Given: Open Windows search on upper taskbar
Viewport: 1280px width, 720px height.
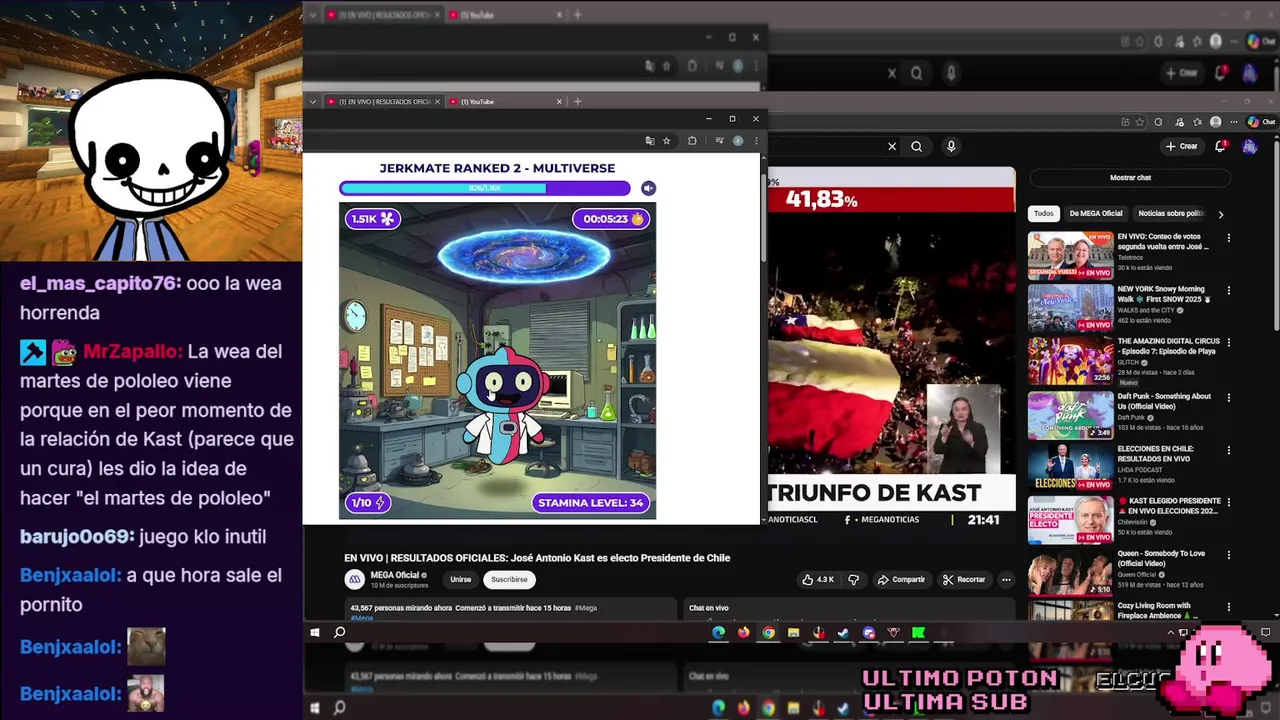Looking at the screenshot, I should coord(340,632).
